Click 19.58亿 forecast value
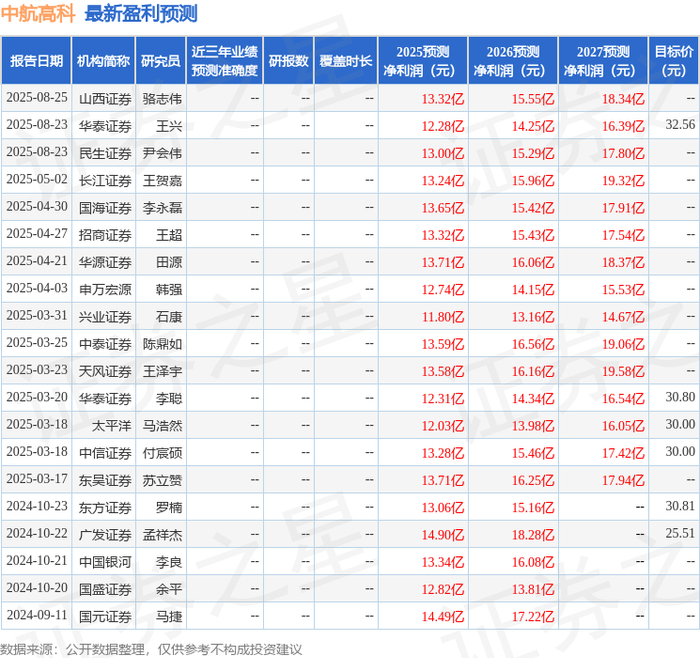Screen dimensions: 700x658 [x=623, y=371]
